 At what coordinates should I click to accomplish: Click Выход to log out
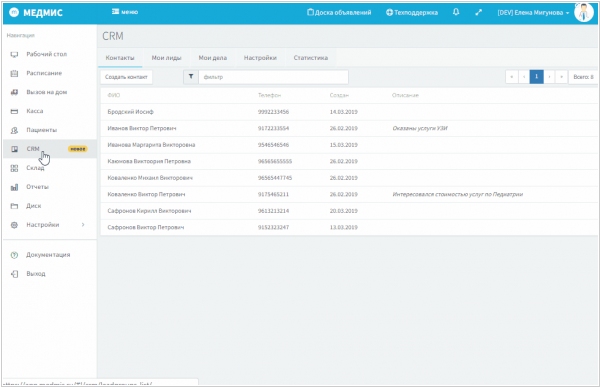(x=36, y=274)
